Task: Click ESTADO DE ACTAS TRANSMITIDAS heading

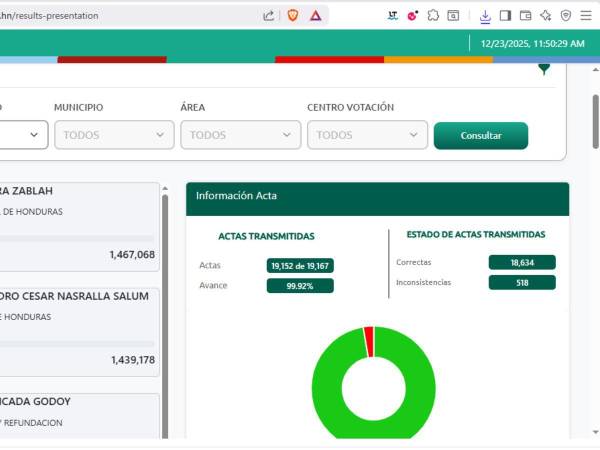Action: tap(476, 235)
